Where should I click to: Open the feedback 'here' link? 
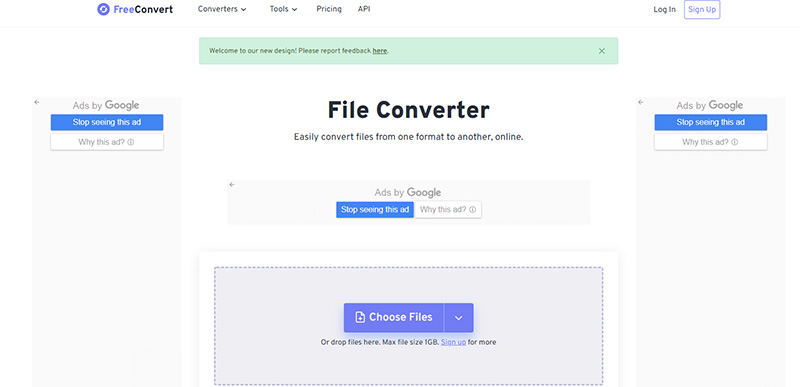click(380, 51)
